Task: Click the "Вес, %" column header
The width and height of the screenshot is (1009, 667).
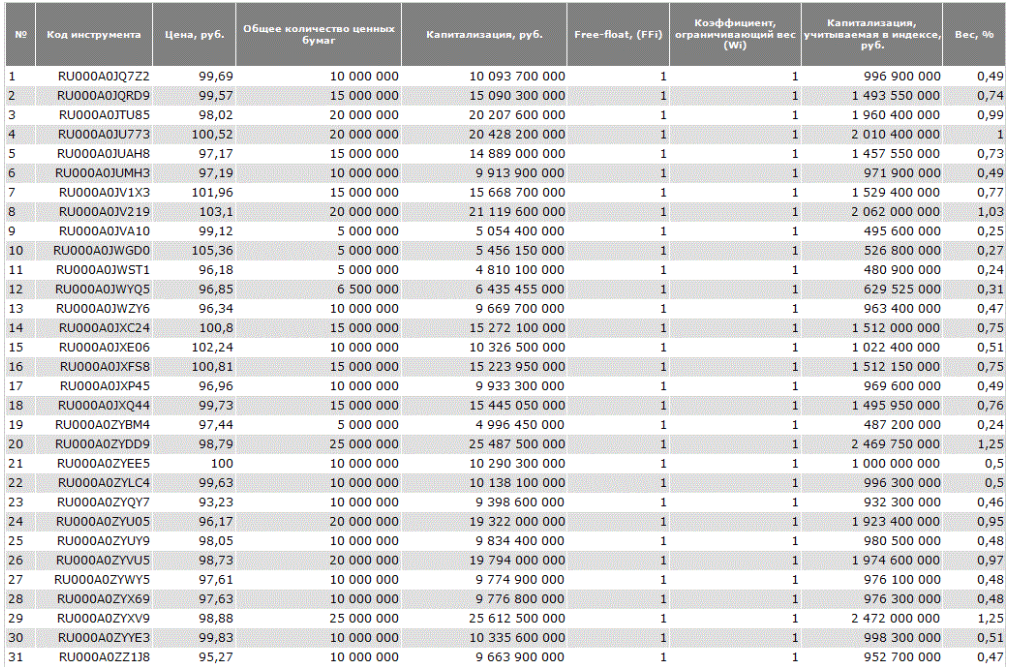Action: (974, 34)
